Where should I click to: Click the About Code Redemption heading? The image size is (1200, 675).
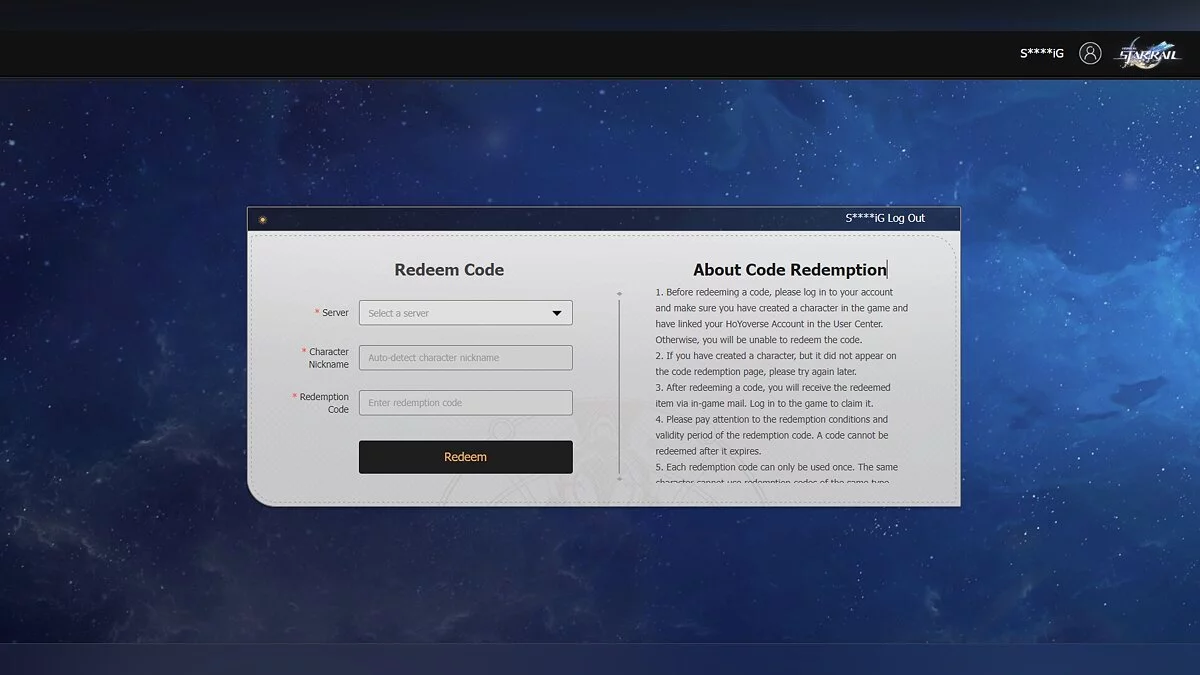coord(790,270)
